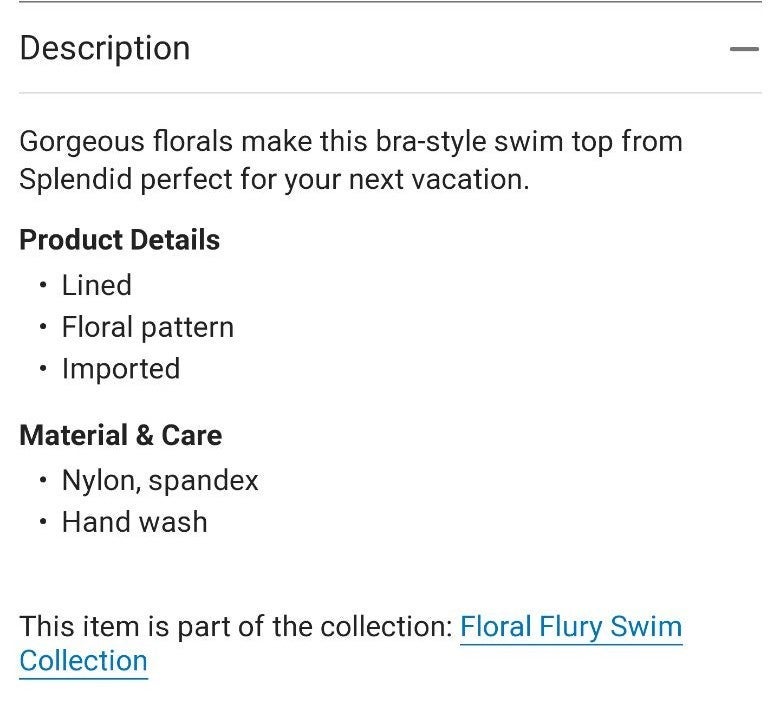The width and height of the screenshot is (780, 710).
Task: Click the bullet dot beside Lined
Action: 43,285
